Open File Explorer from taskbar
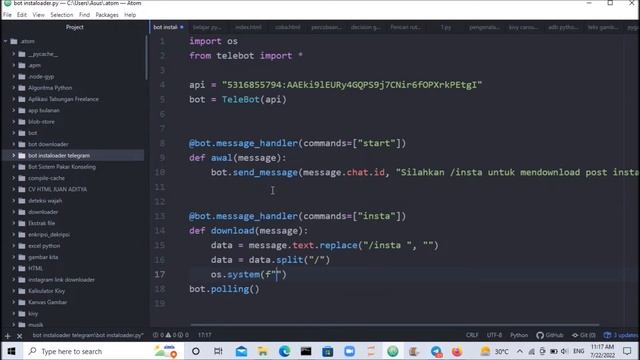640x360 pixels. point(262,351)
